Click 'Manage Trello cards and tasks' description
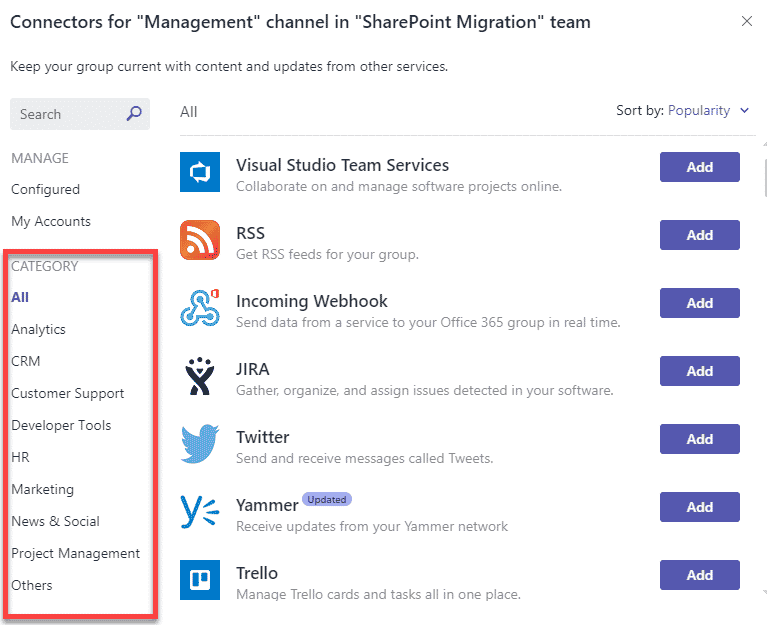 [378, 594]
